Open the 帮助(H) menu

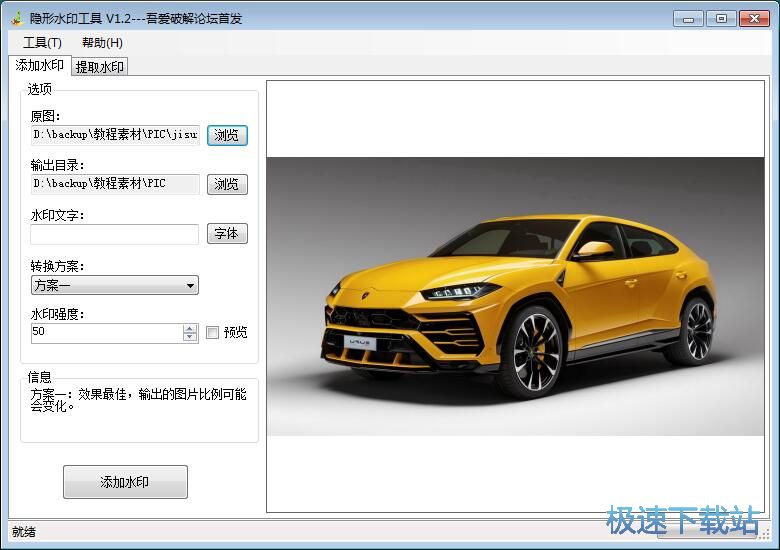102,43
